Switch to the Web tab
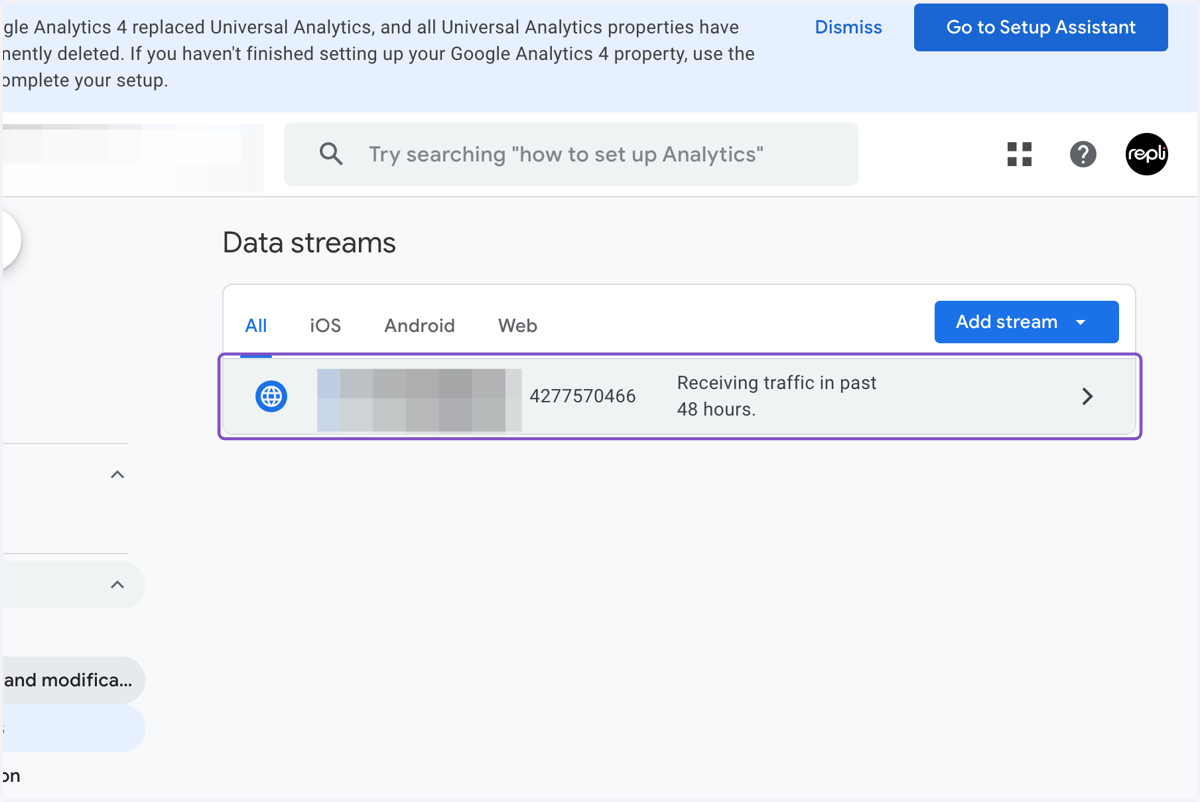1200x802 pixels. click(517, 326)
